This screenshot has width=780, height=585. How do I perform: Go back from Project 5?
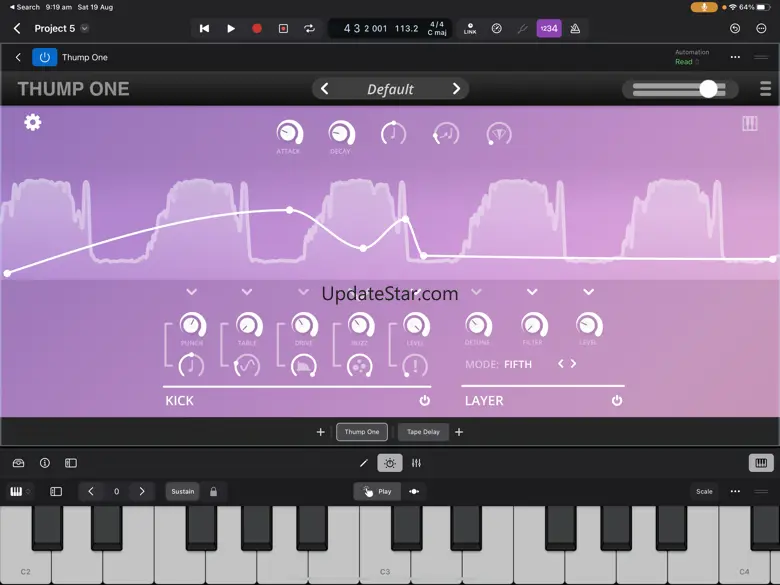tap(17, 28)
